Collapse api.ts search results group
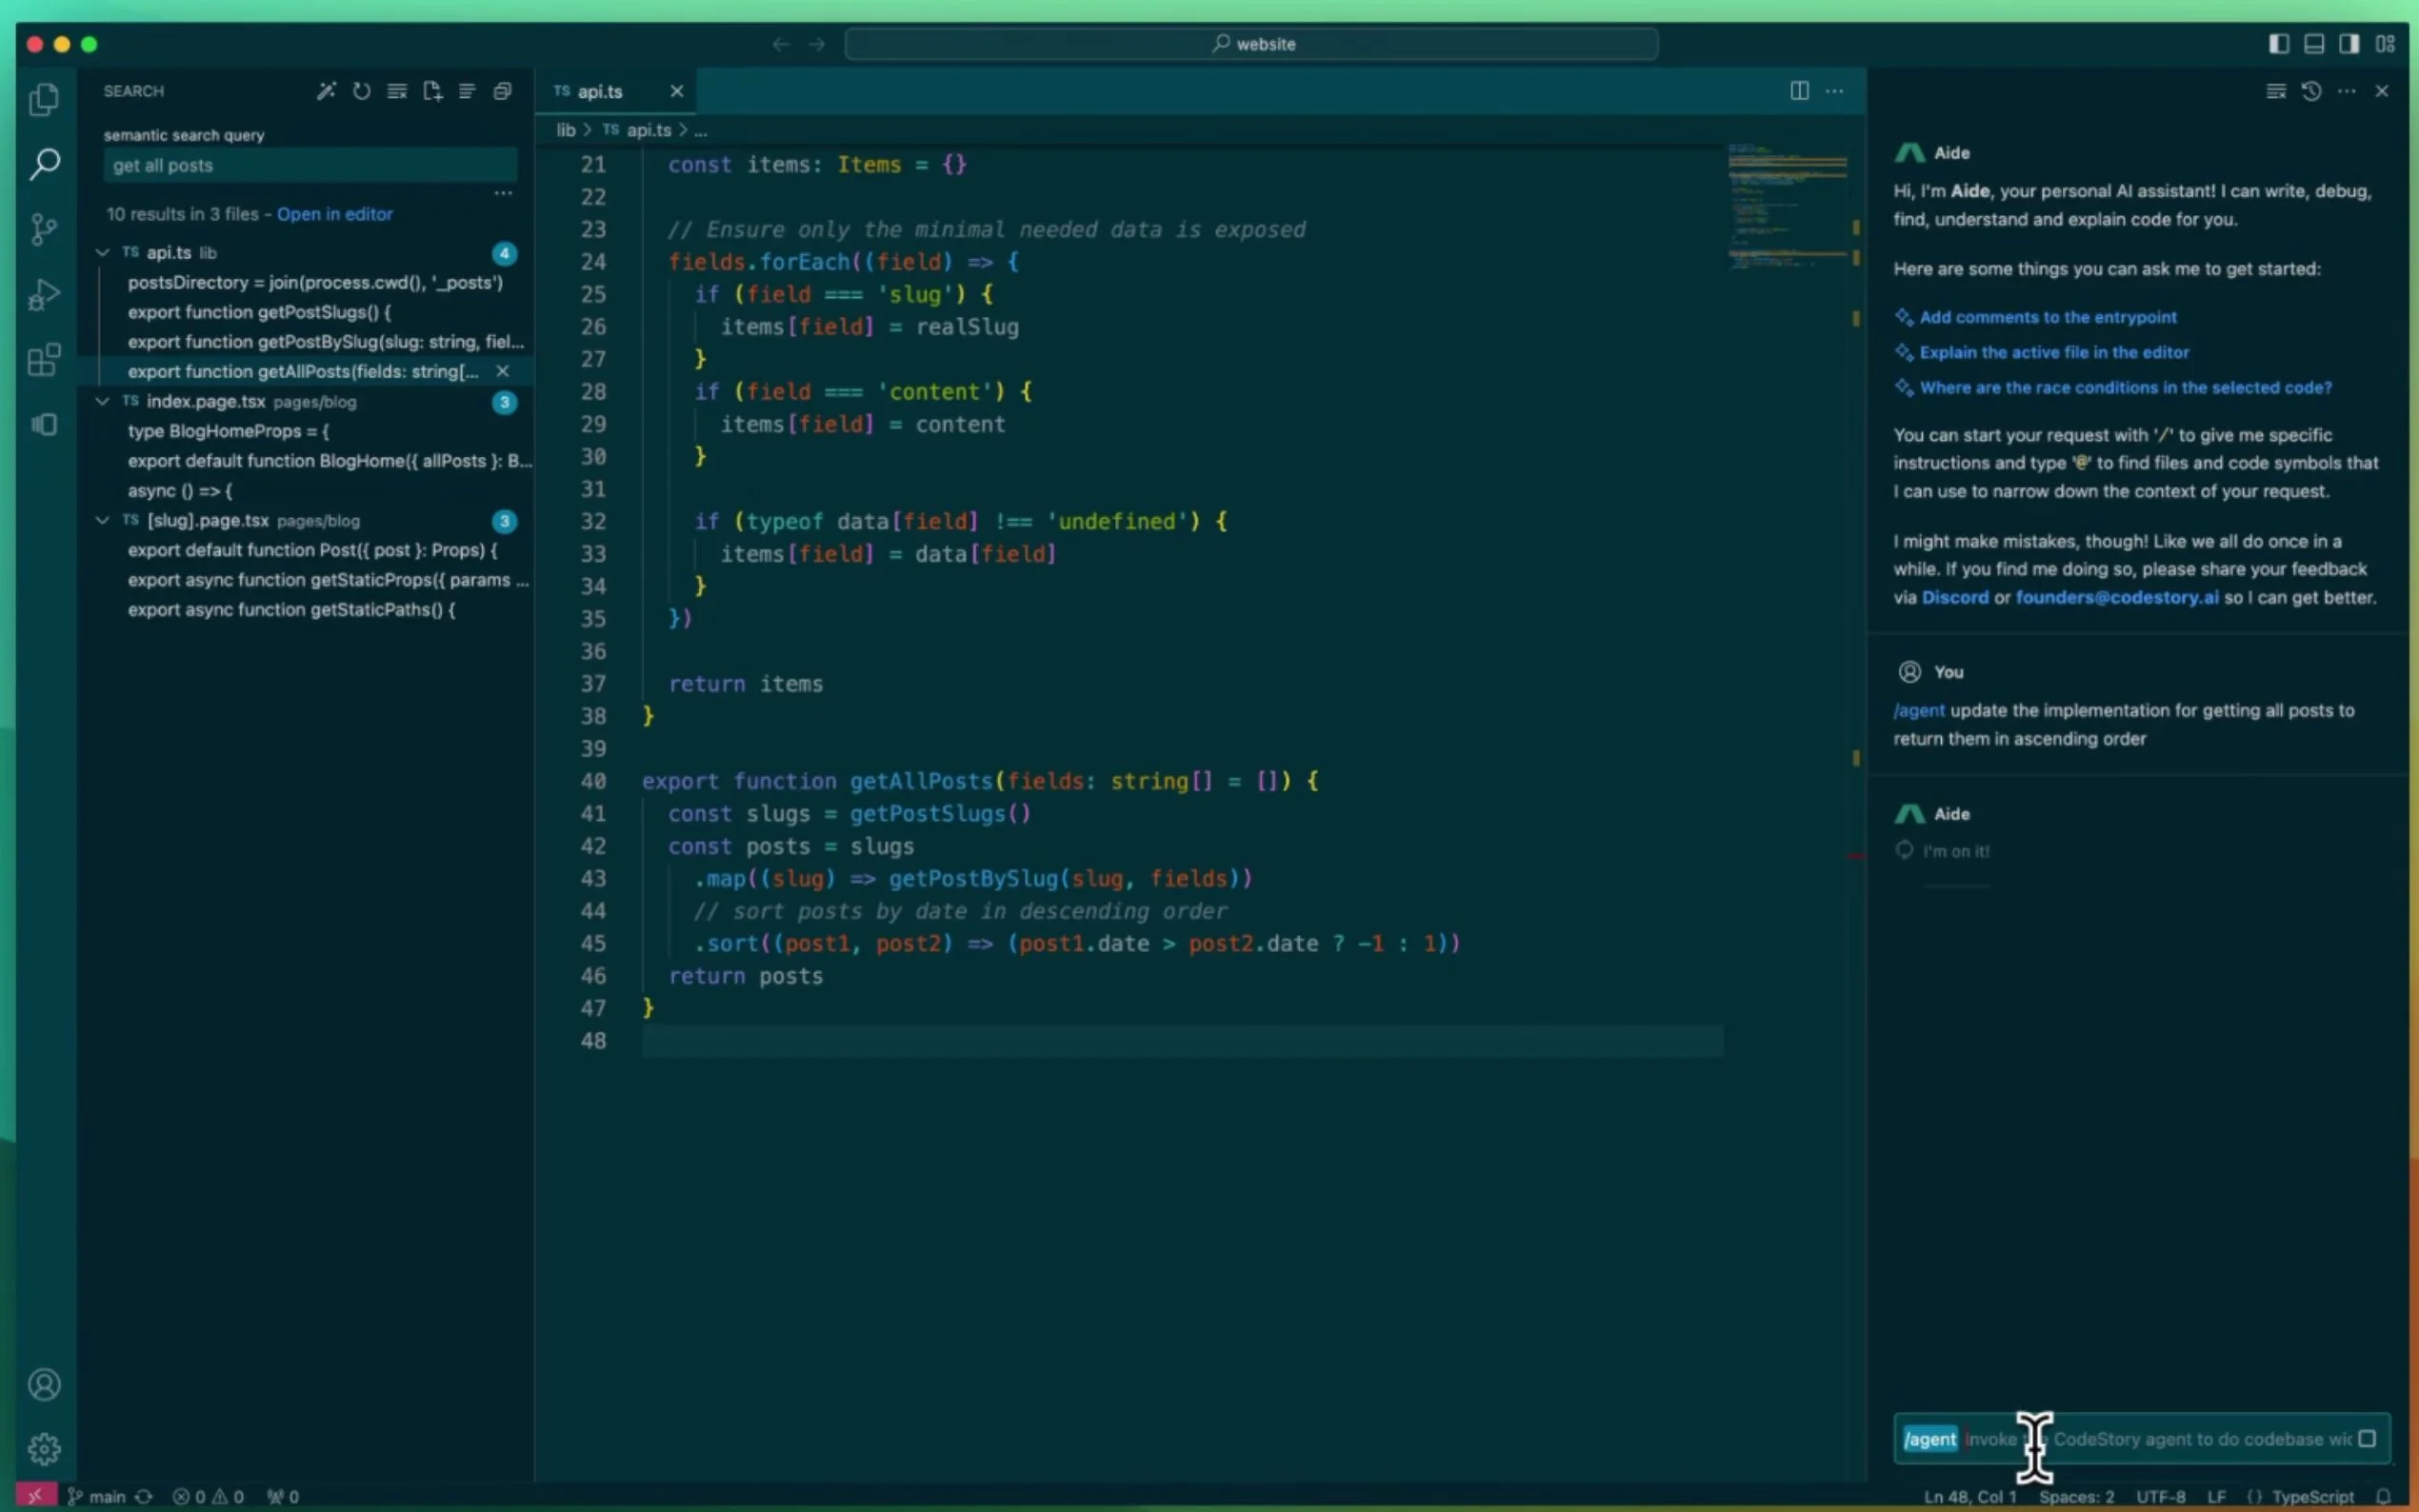Screen dimensions: 2419x1512 click(102, 253)
